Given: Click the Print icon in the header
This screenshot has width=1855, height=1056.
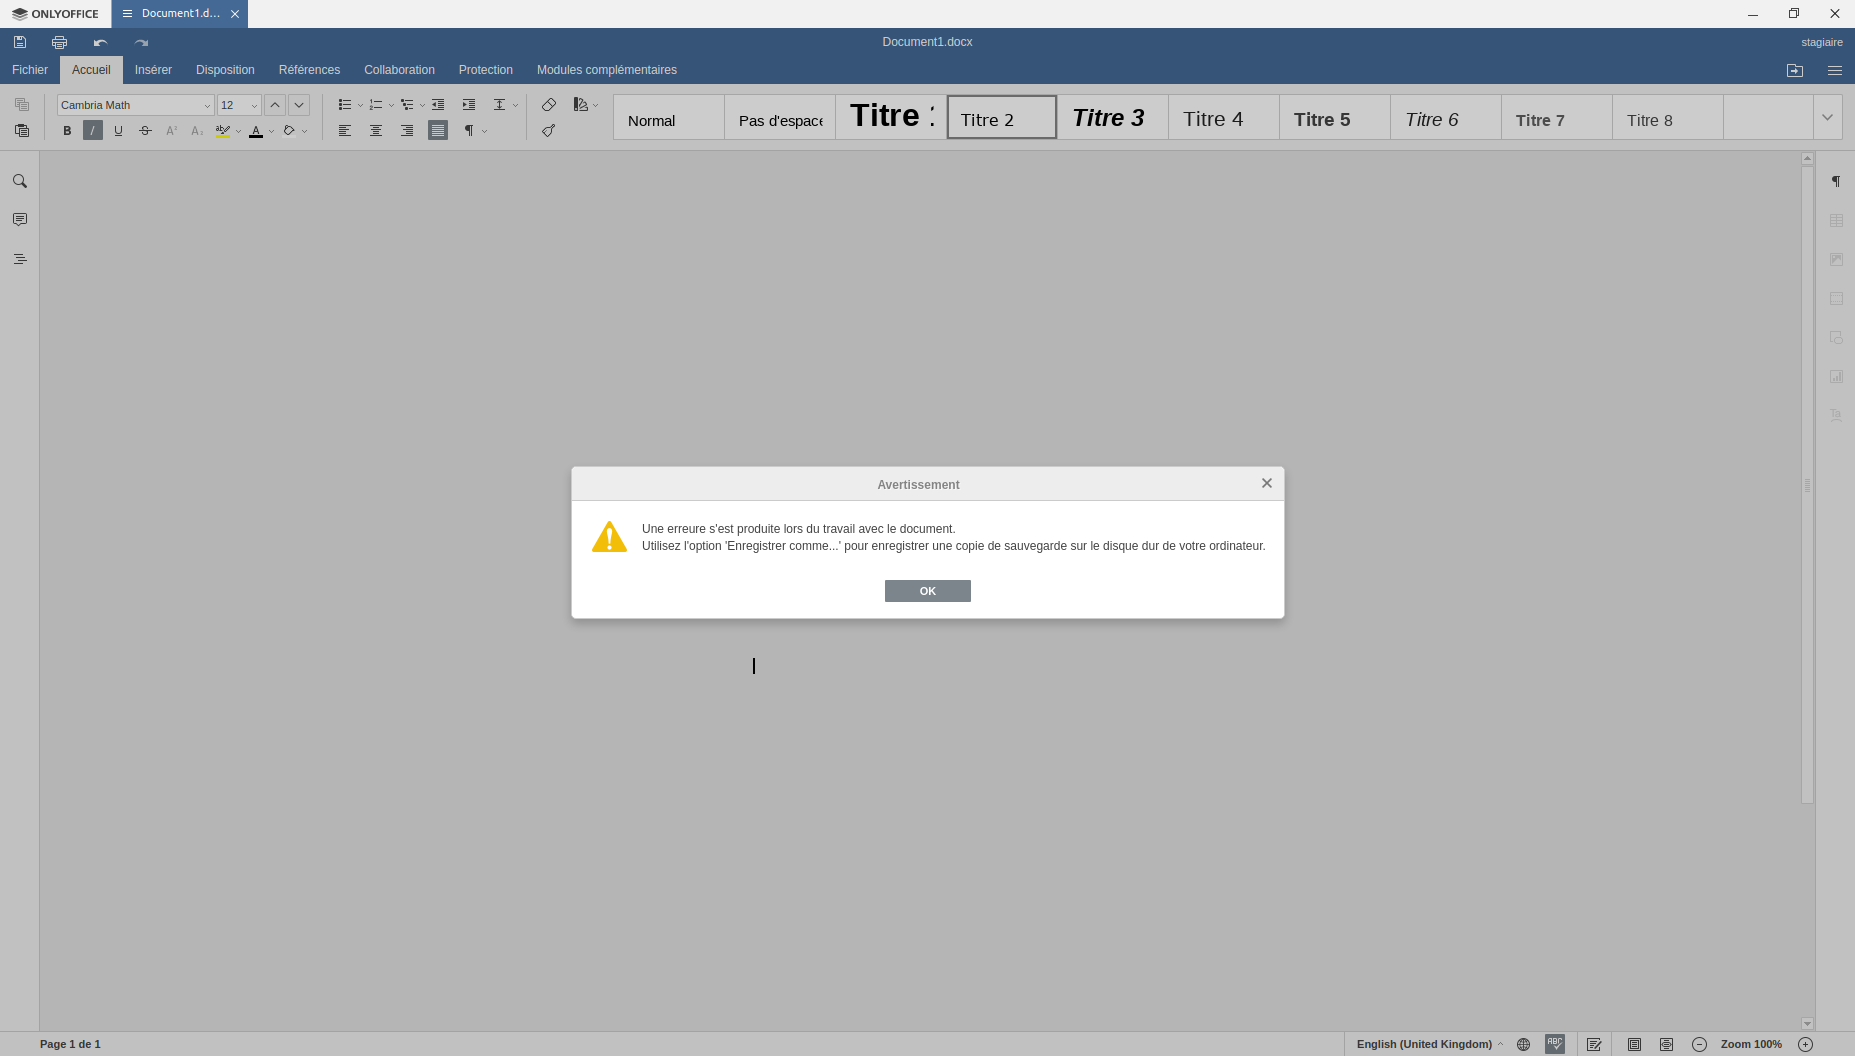Looking at the screenshot, I should click(x=59, y=42).
